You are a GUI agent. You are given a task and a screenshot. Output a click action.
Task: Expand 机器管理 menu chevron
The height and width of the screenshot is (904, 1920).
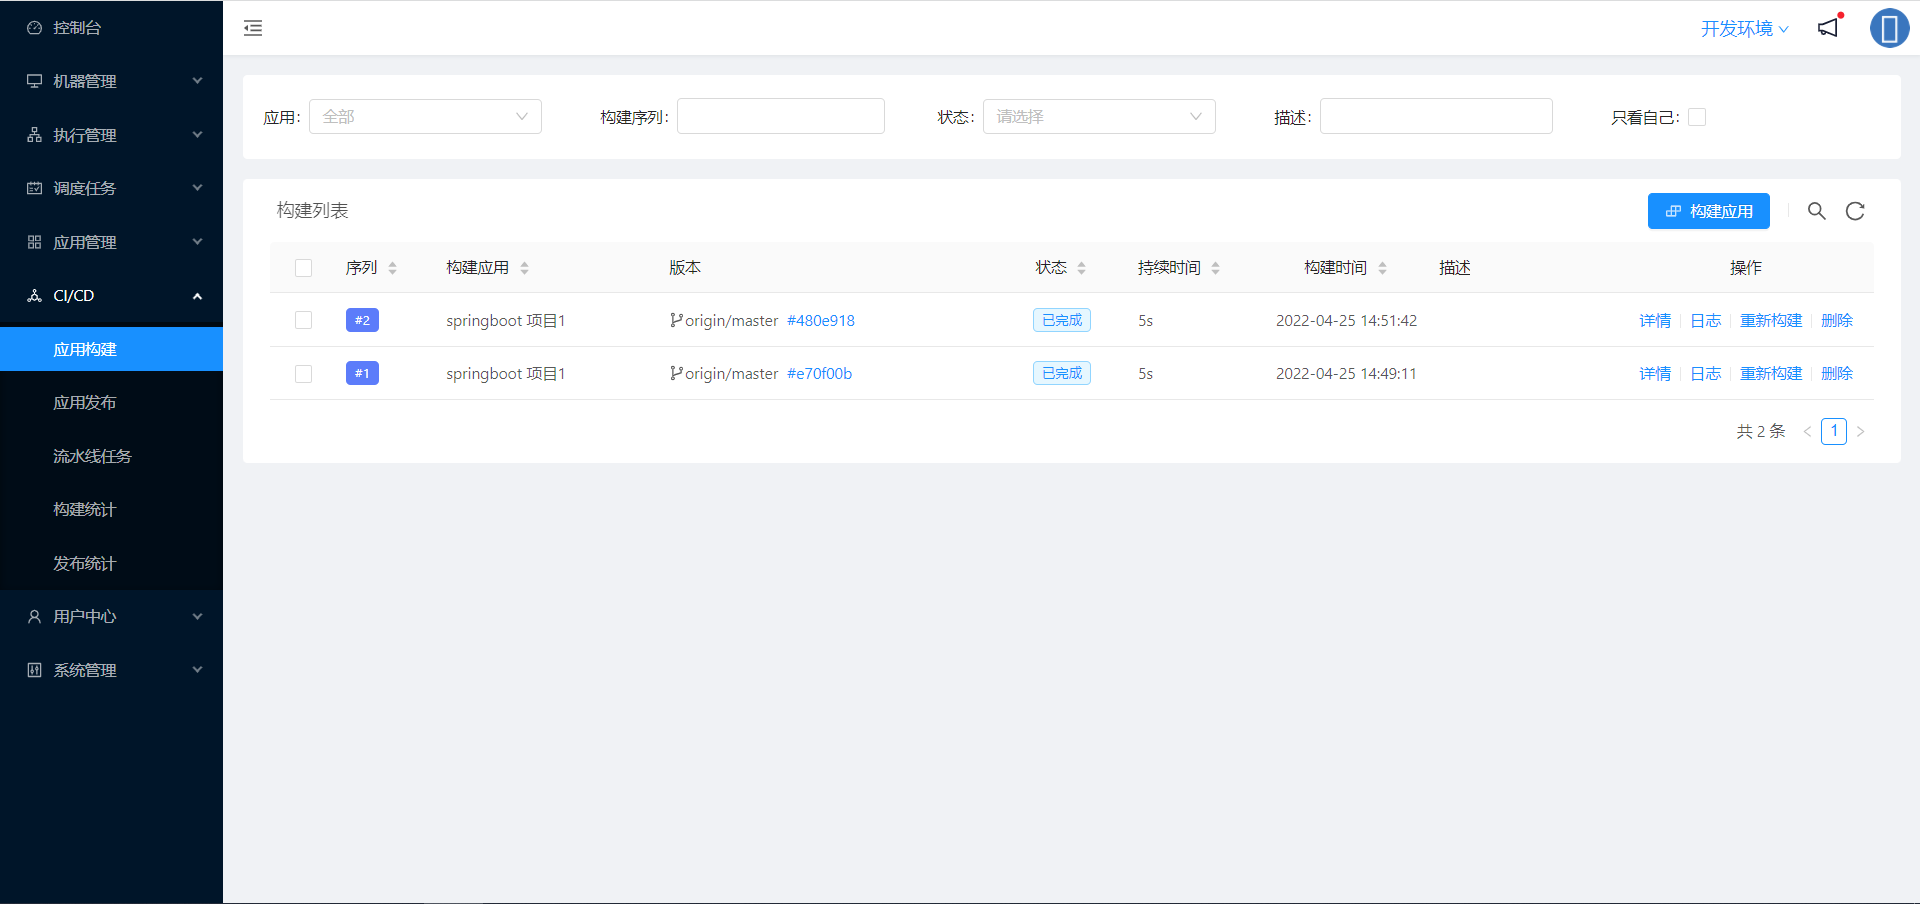tap(197, 81)
